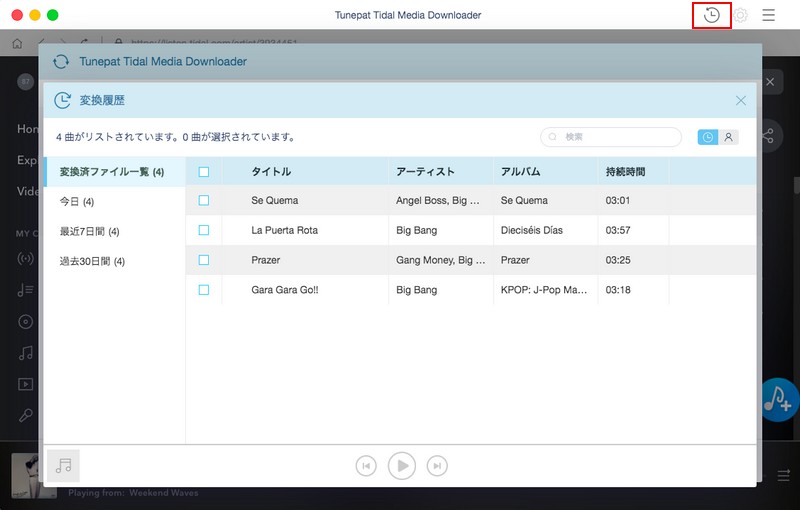This screenshot has width=800, height=510.
Task: Sort by タイトル column header
Action: [x=271, y=172]
